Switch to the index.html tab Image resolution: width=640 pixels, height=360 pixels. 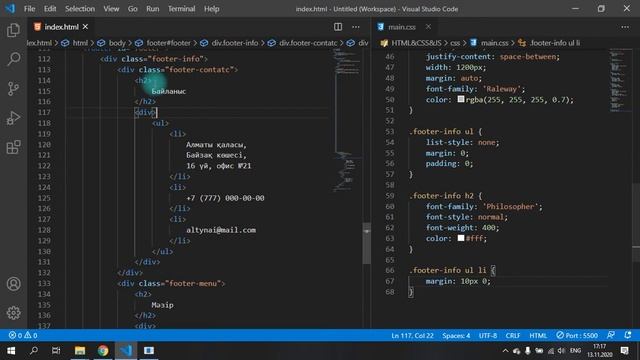coord(61,27)
